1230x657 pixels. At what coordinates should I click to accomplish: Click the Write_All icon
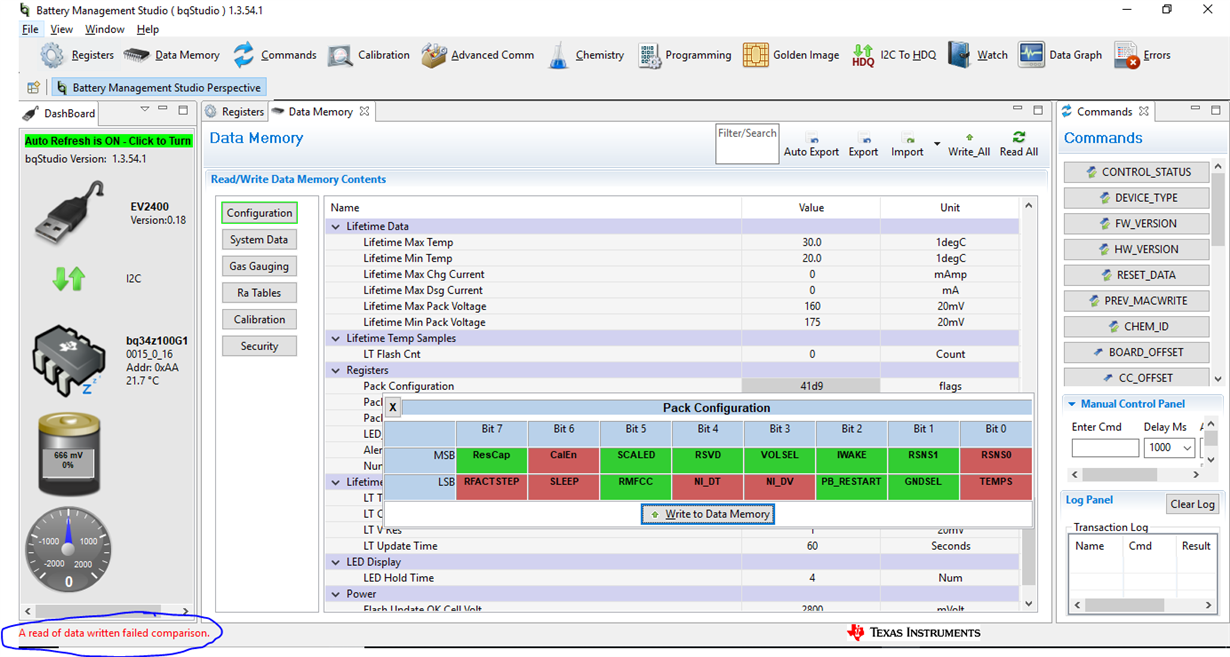(969, 137)
